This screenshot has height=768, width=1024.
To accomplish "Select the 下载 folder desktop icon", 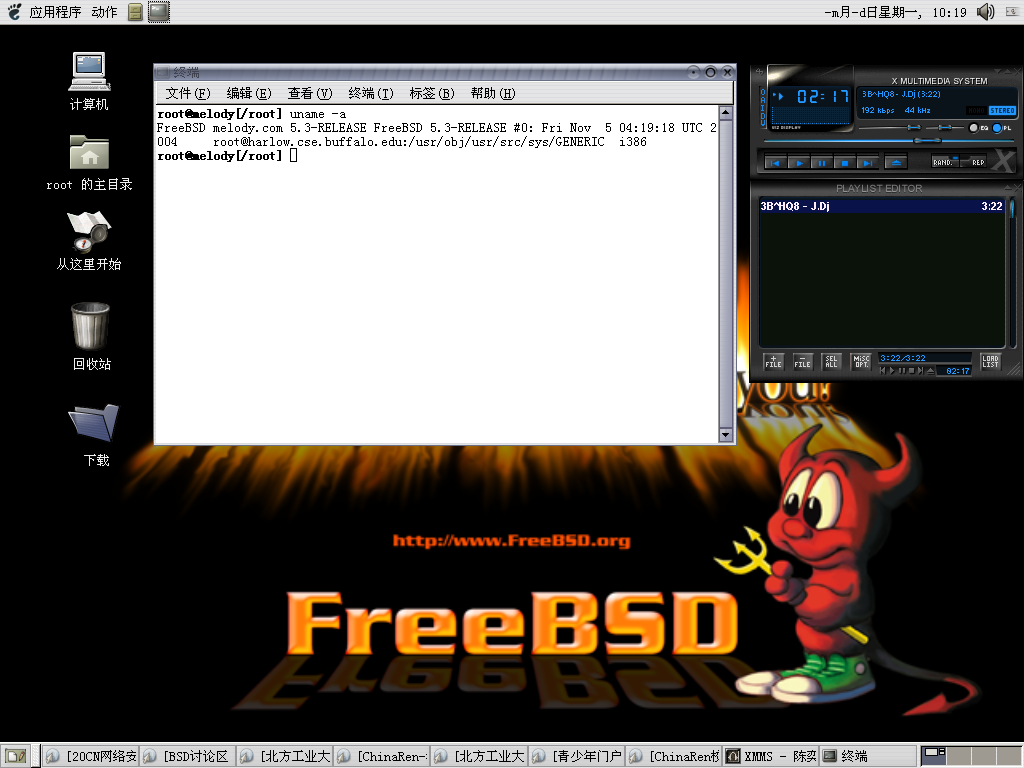I will coord(95,435).
